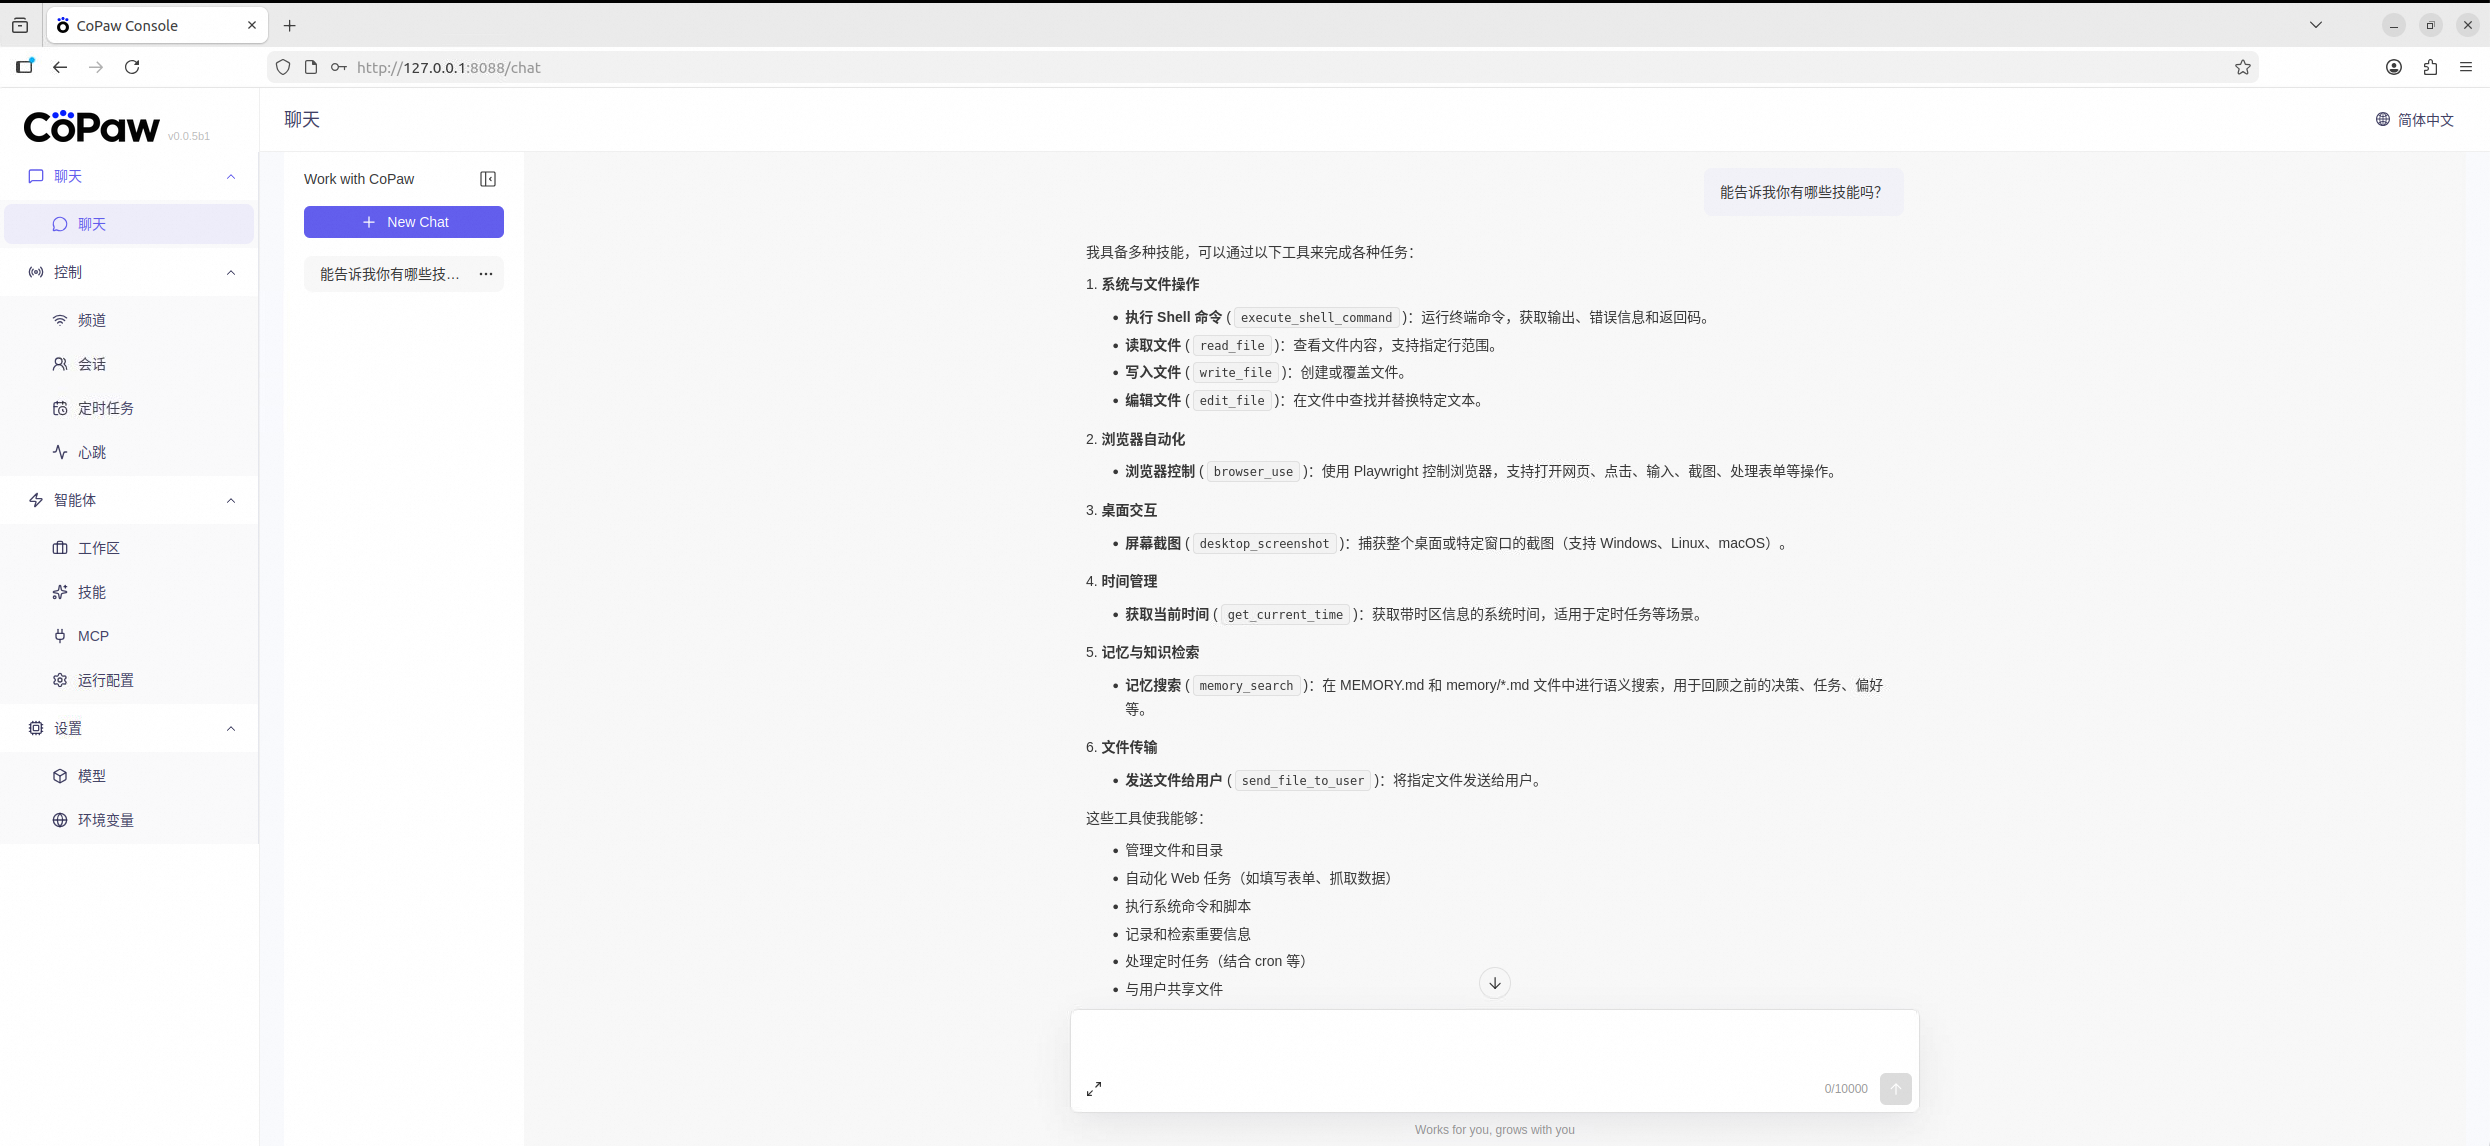Open the 频道 channels page
2490x1146 pixels.
coord(129,320)
